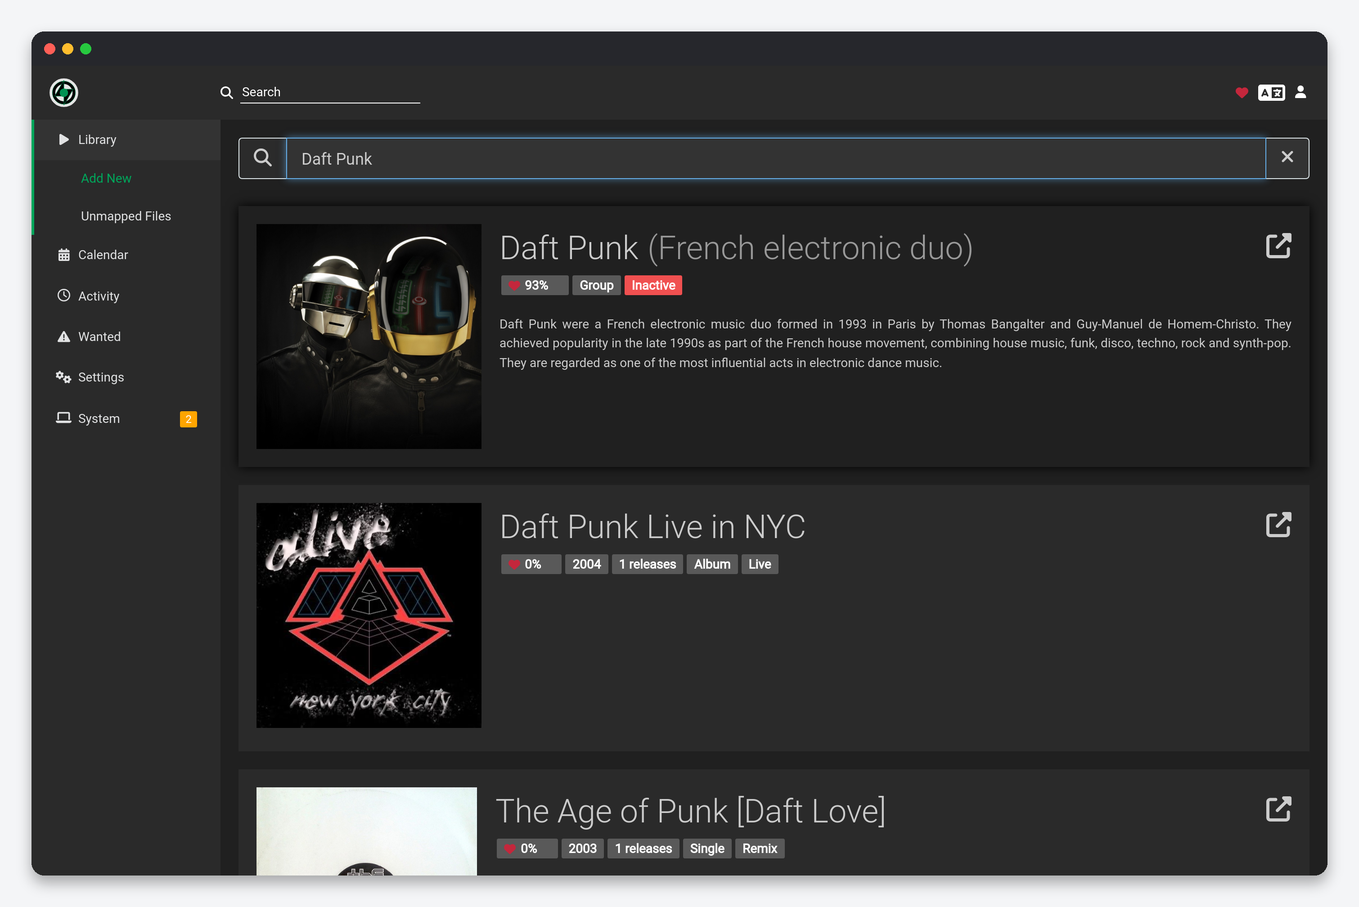This screenshot has height=907, width=1359.
Task: Click The Age of Punk [Daft Love] title
Action: tap(691, 811)
